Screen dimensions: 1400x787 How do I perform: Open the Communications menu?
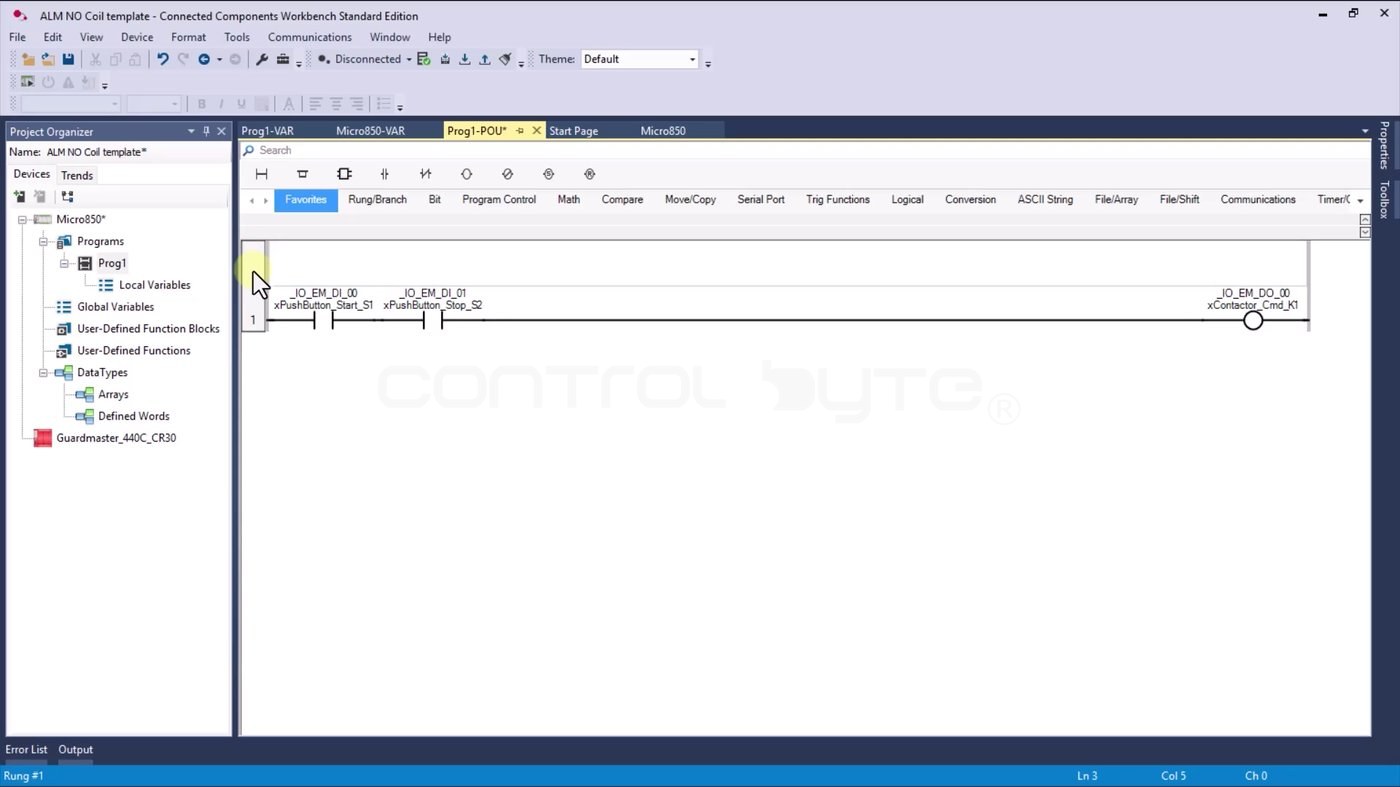(310, 37)
